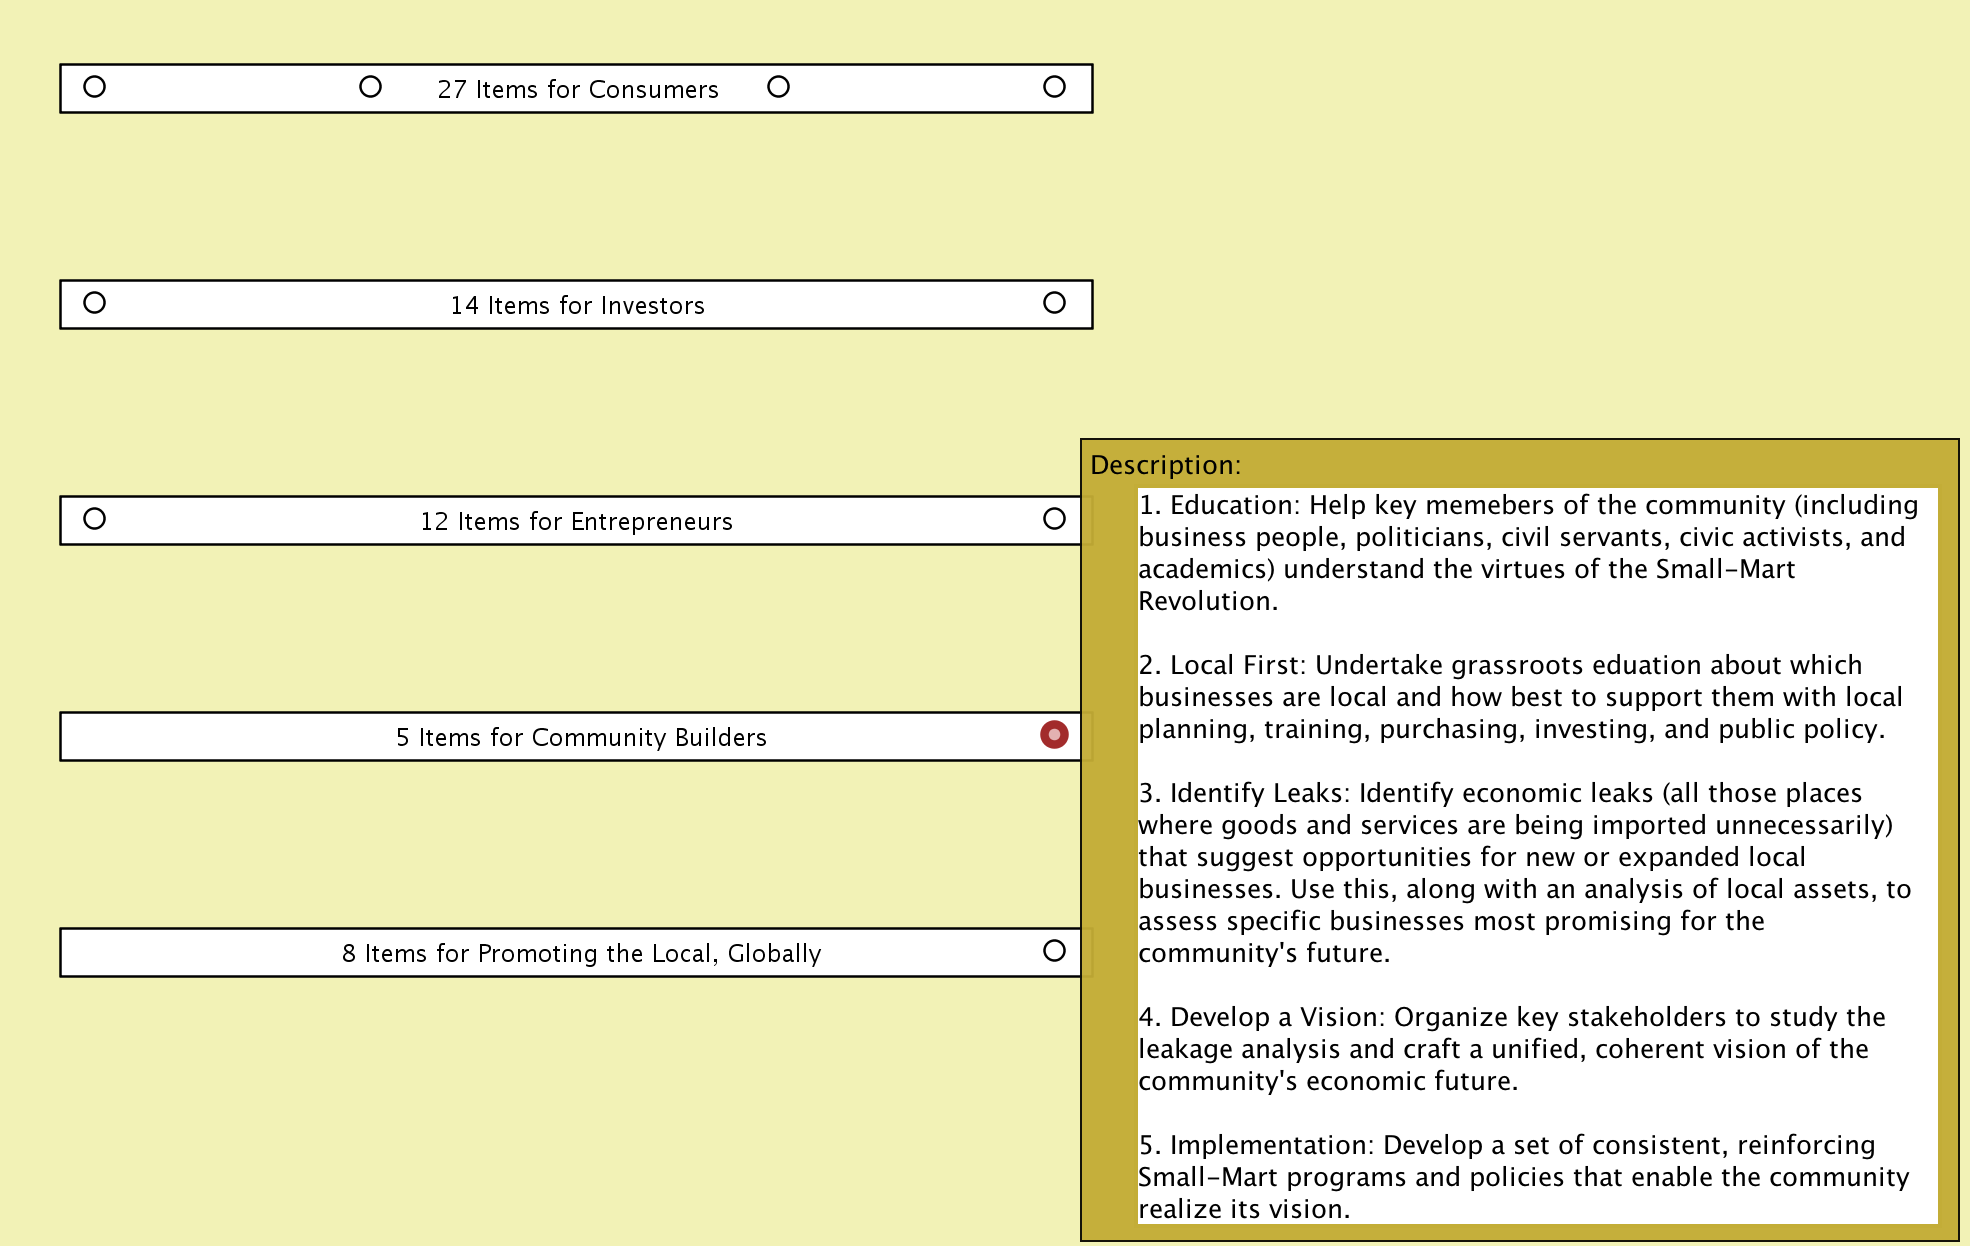Viewport: 1970px width, 1246px height.
Task: Click left circle in Entrepreneurs bar
Action: 94,519
